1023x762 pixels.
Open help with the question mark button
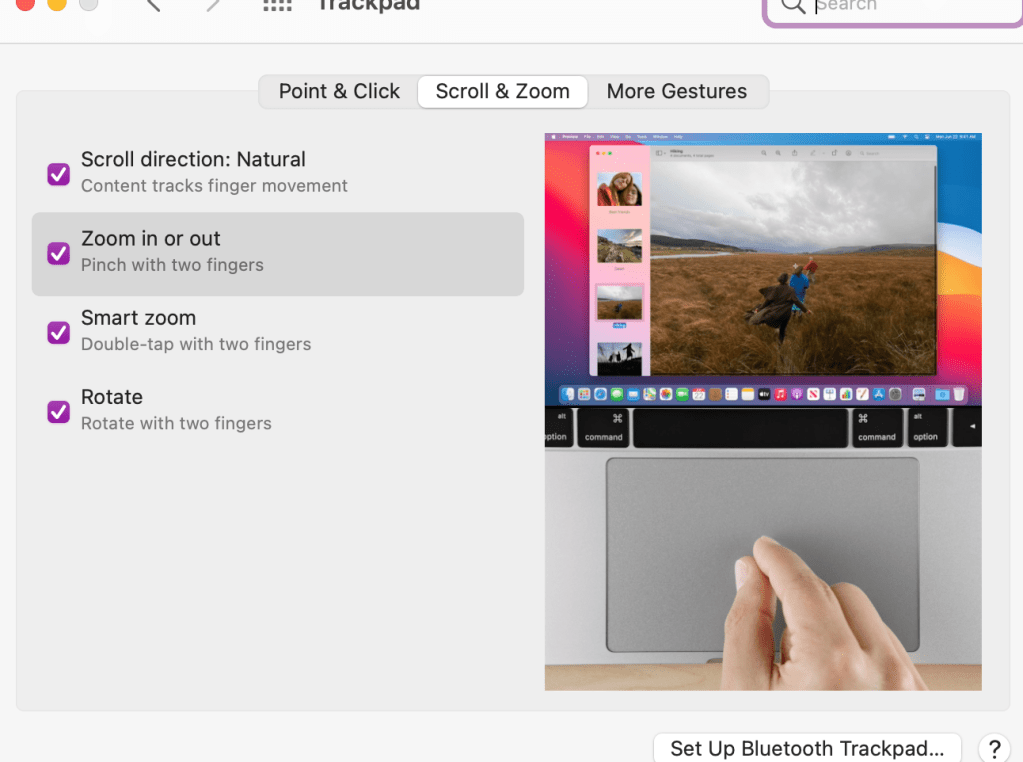click(993, 748)
